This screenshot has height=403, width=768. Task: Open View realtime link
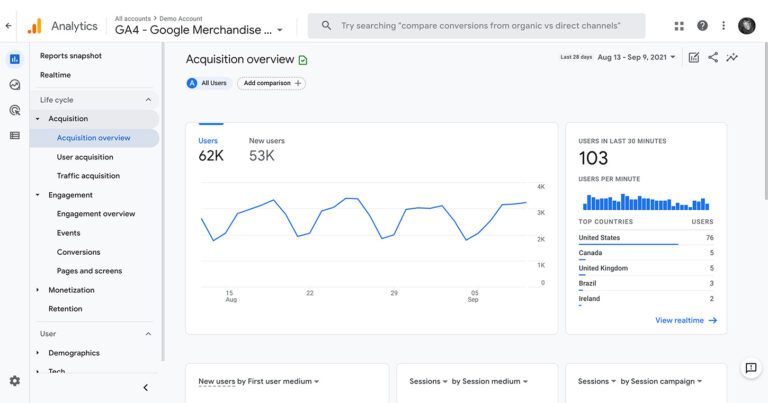coord(686,320)
